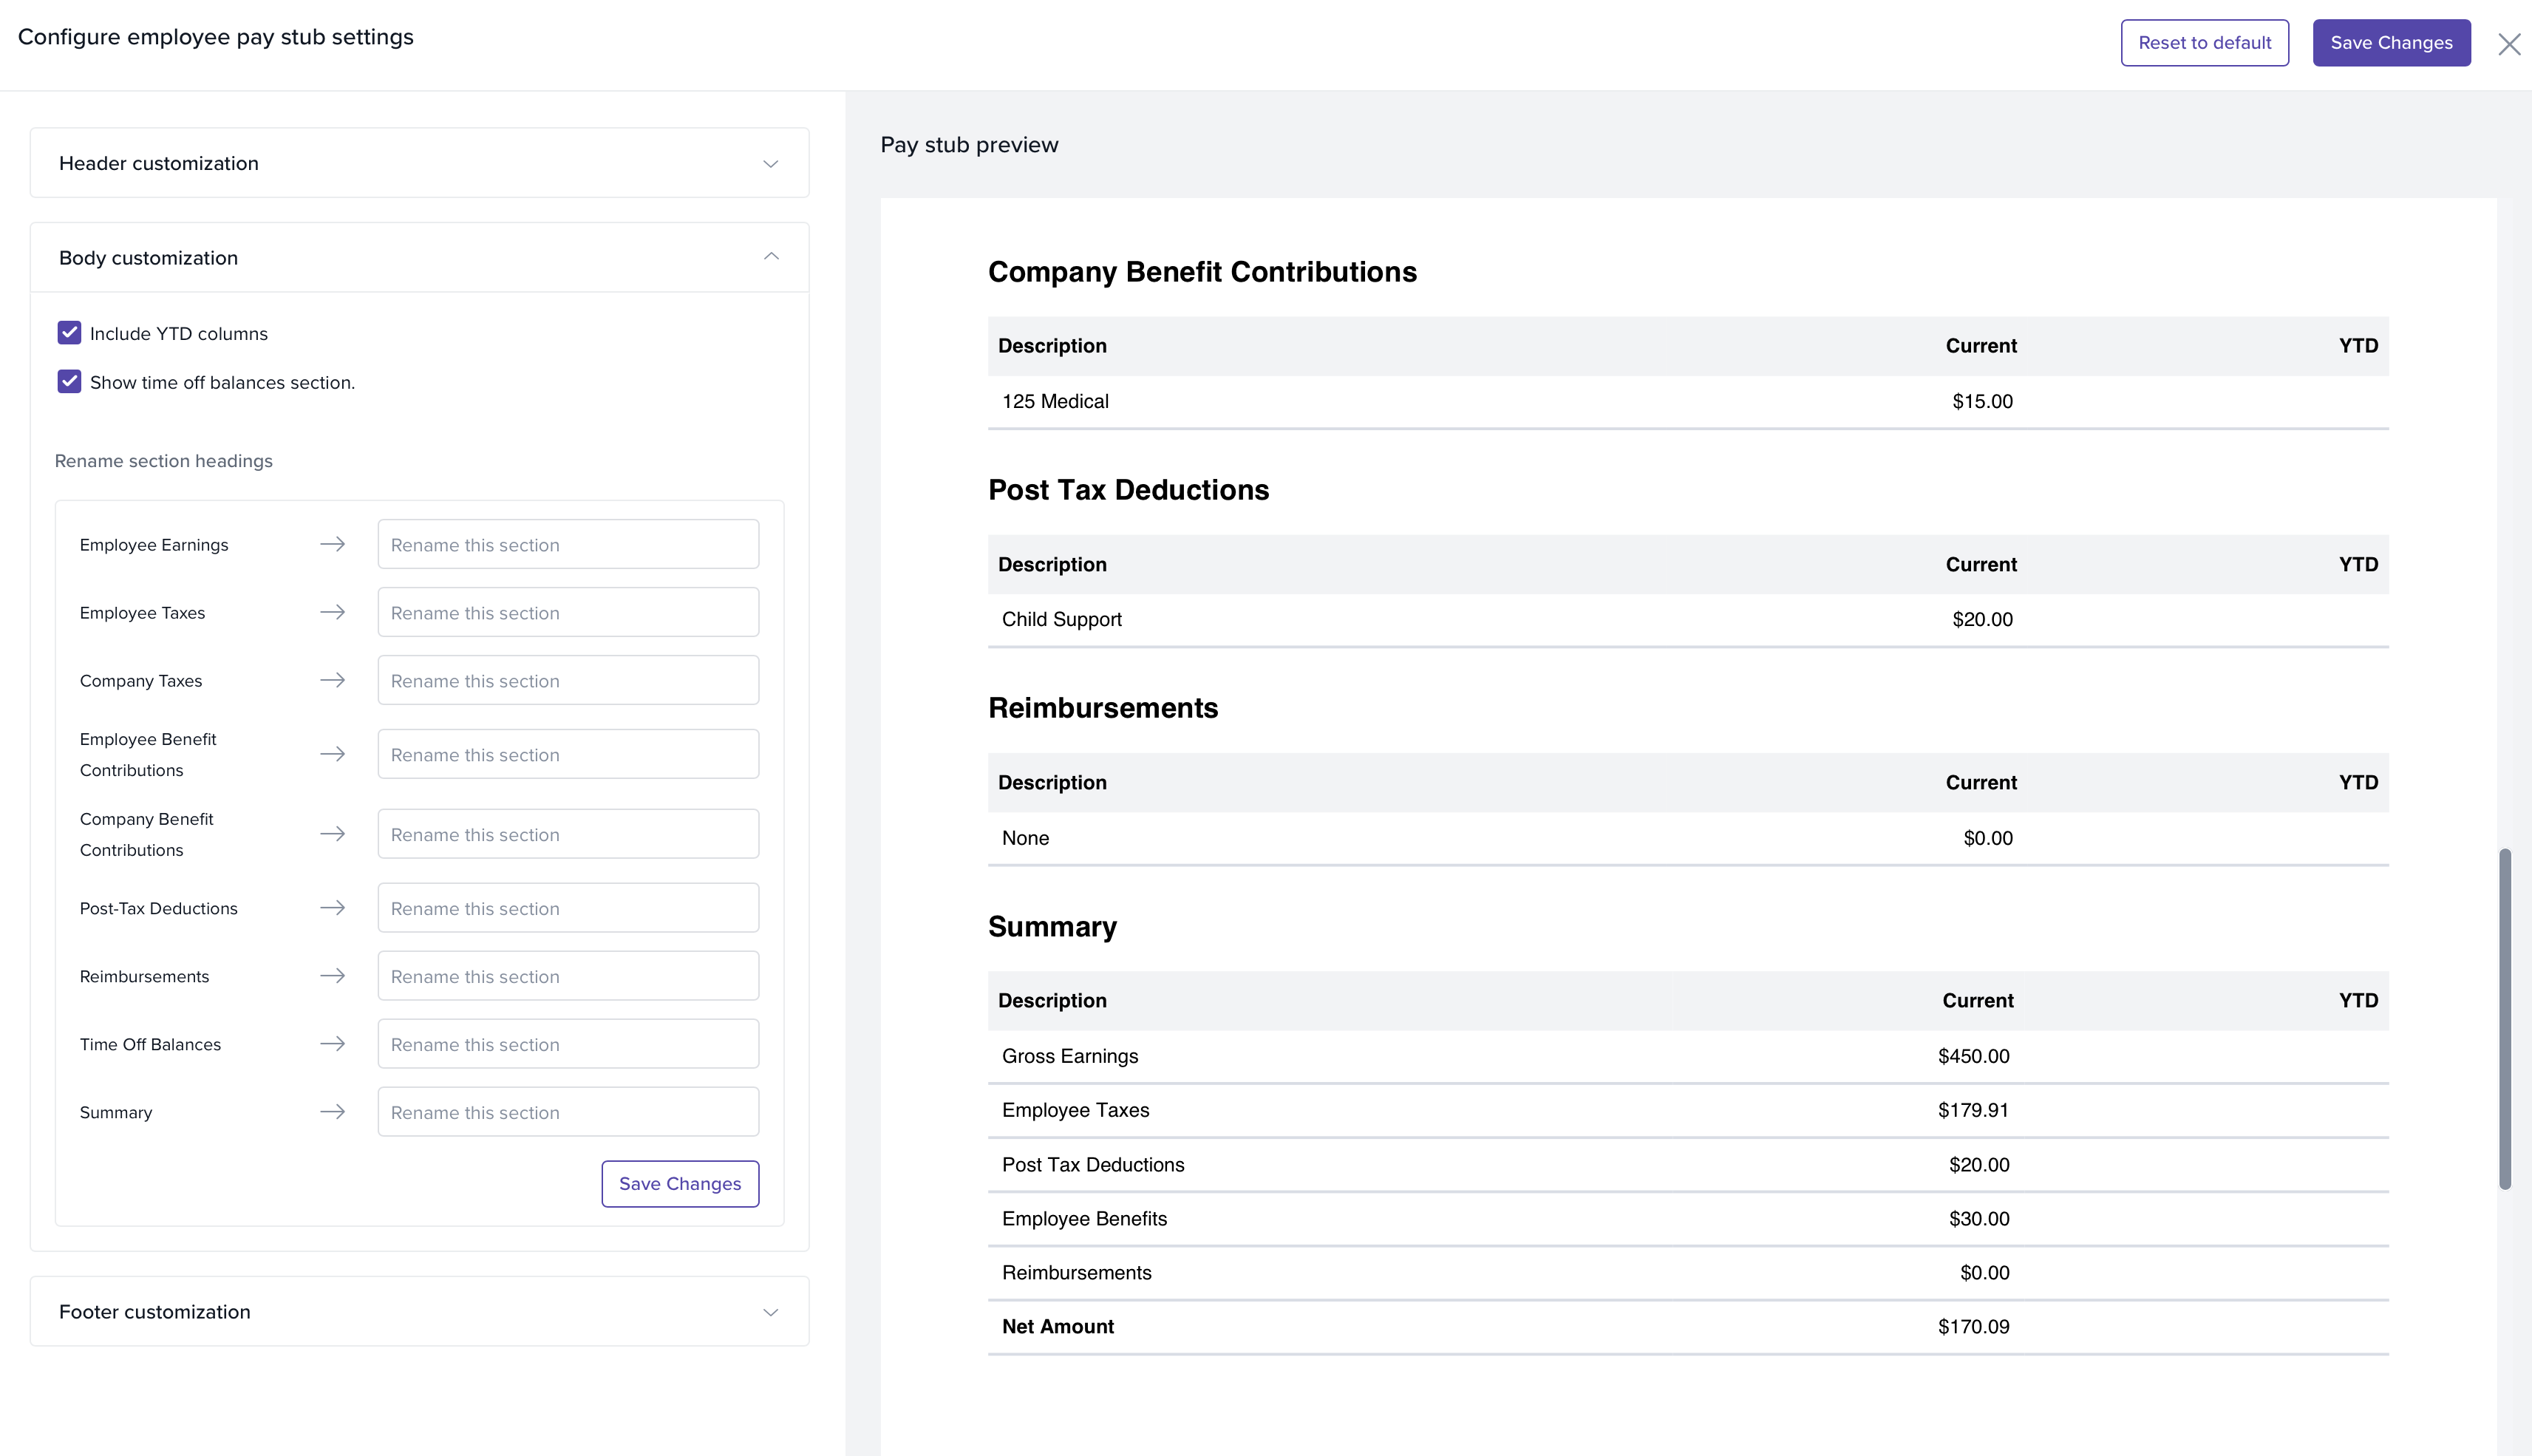Image resolution: width=2532 pixels, height=1456 pixels.
Task: Expand the Footer customization section
Action: coord(419,1312)
